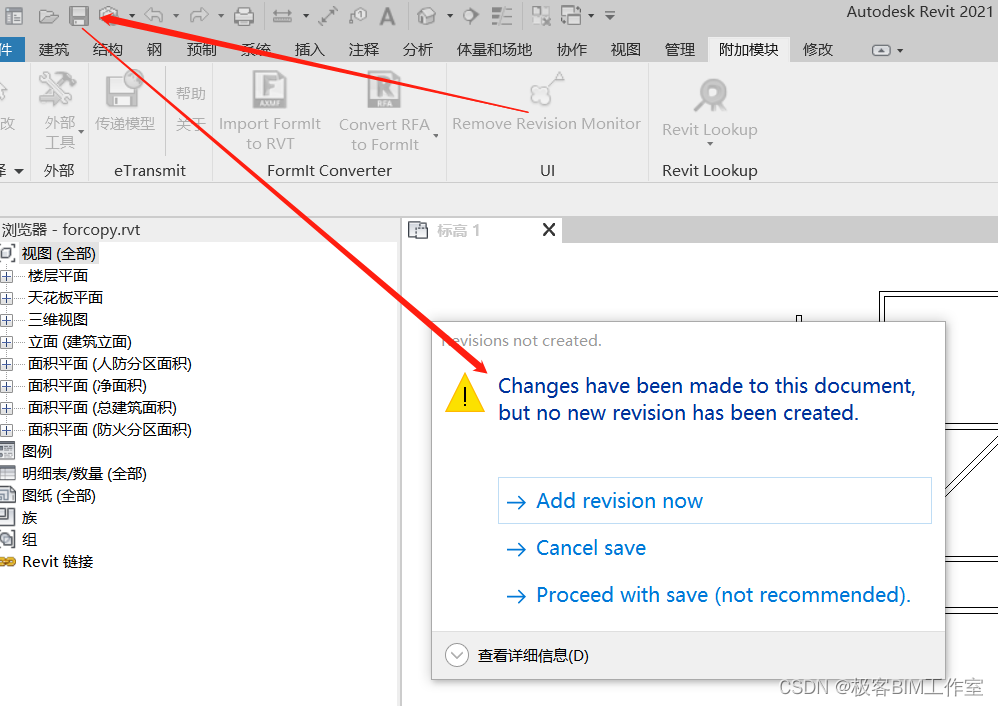This screenshot has height=706, width=998.
Task: Click the Print icon
Action: point(244,15)
